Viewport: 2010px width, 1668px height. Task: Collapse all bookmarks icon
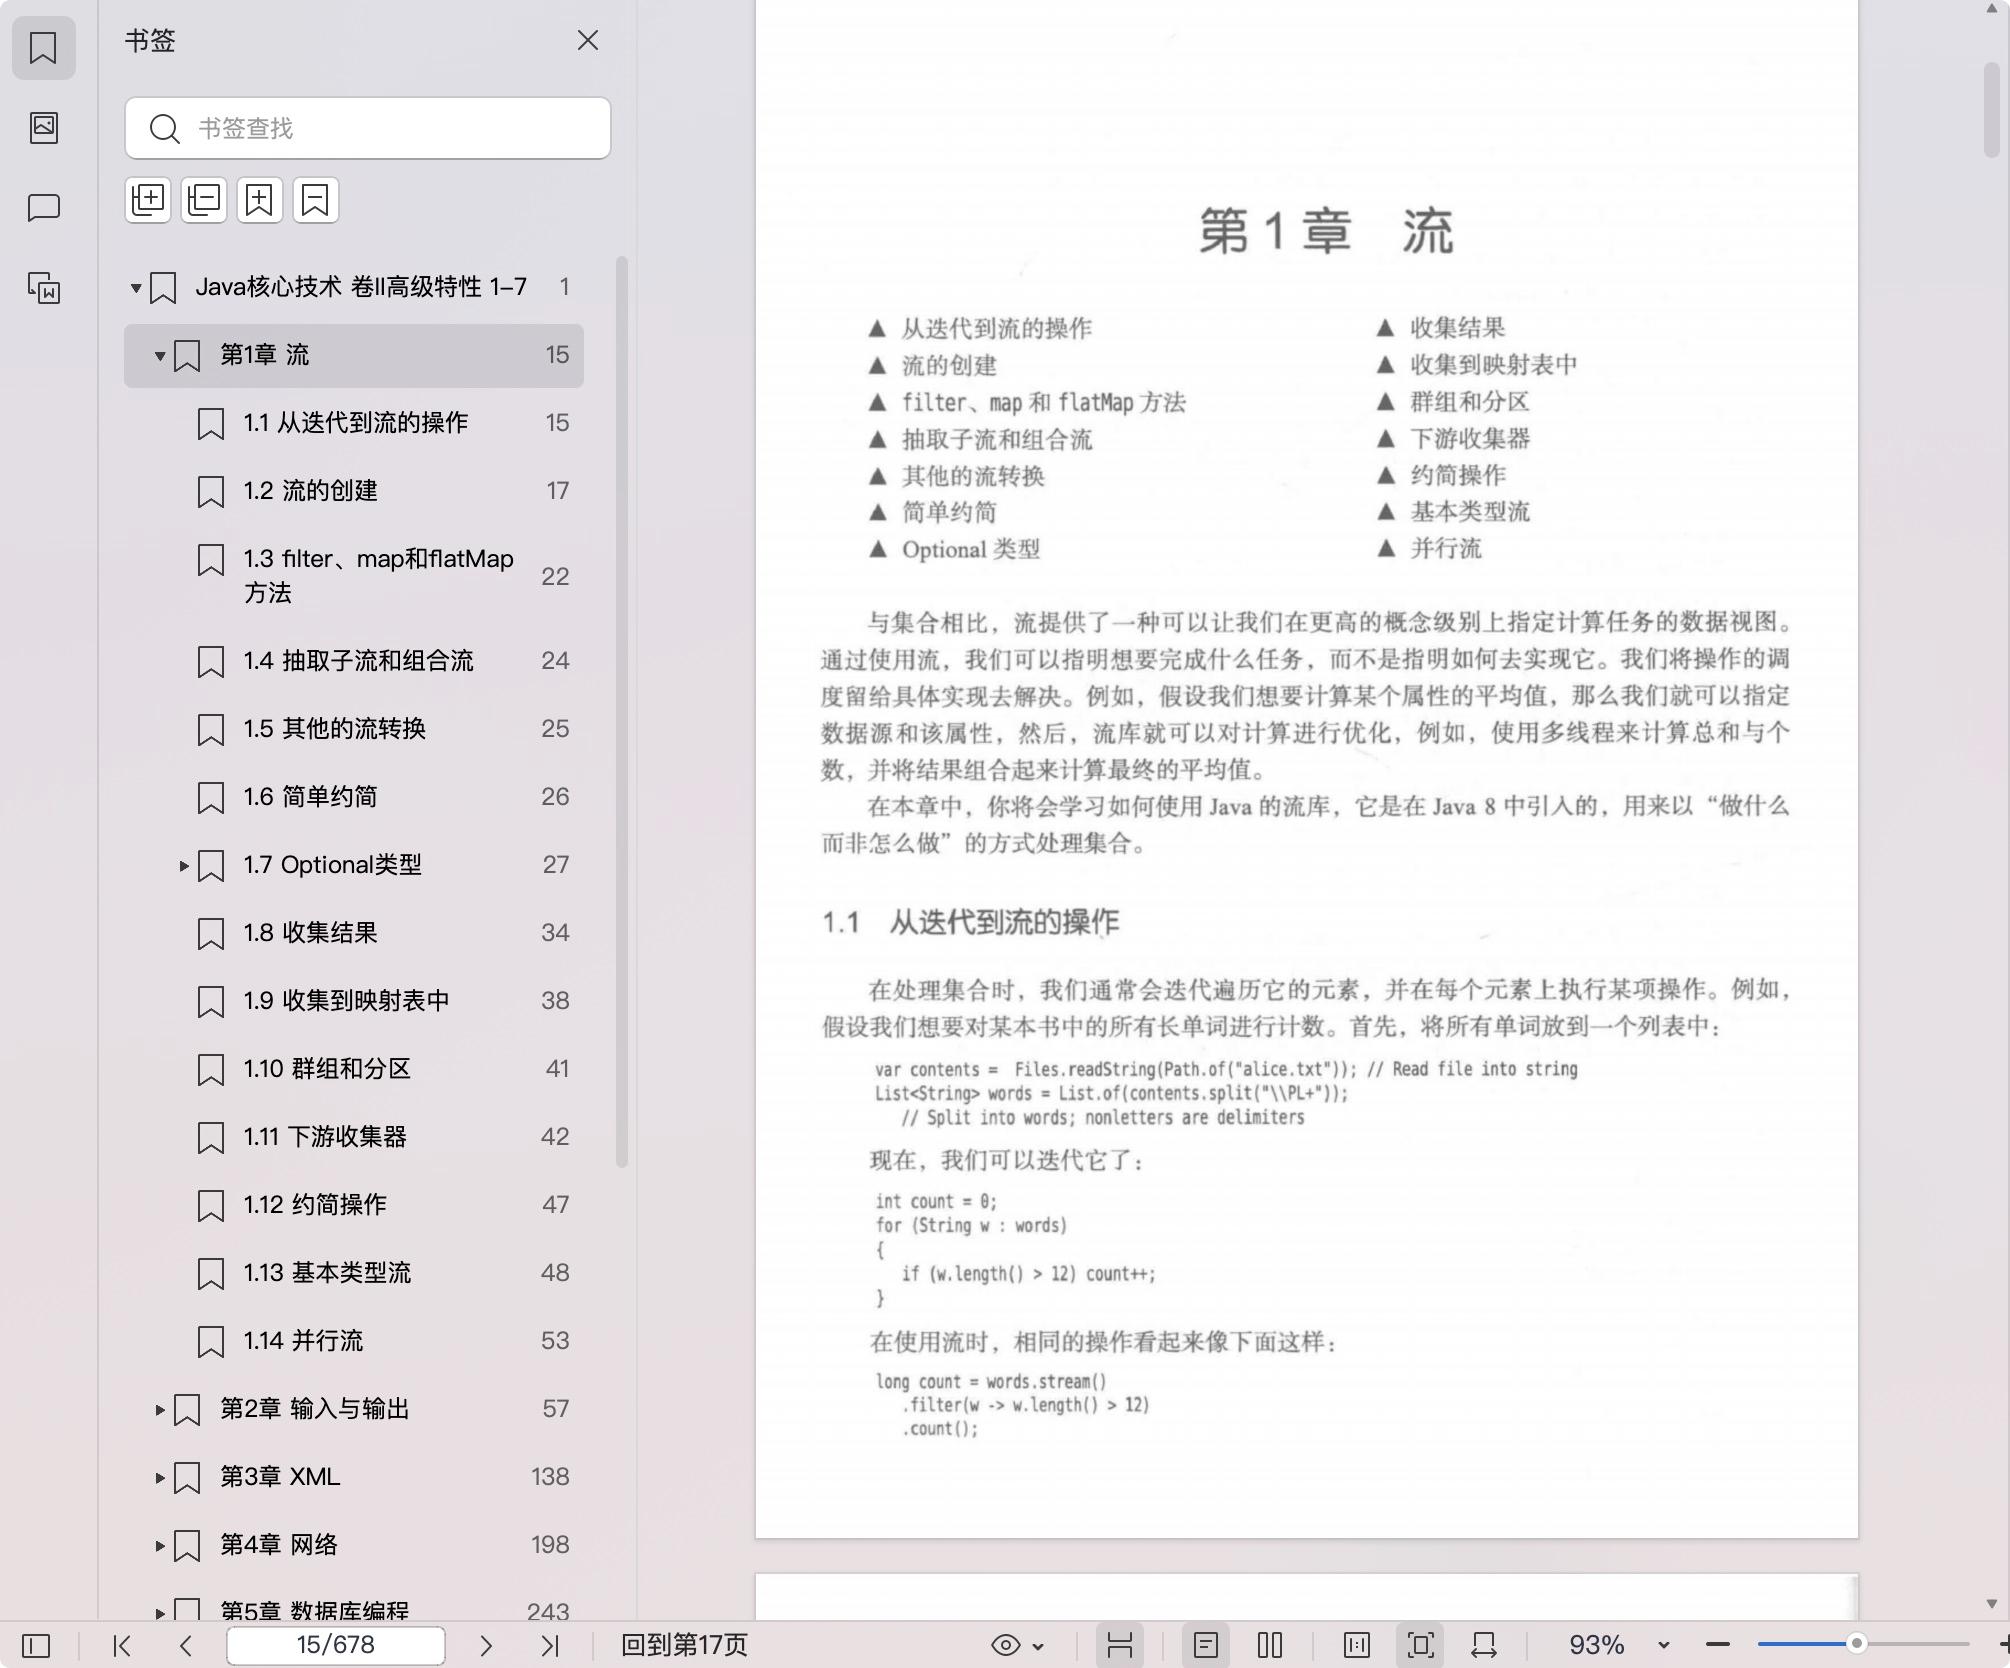(x=204, y=200)
